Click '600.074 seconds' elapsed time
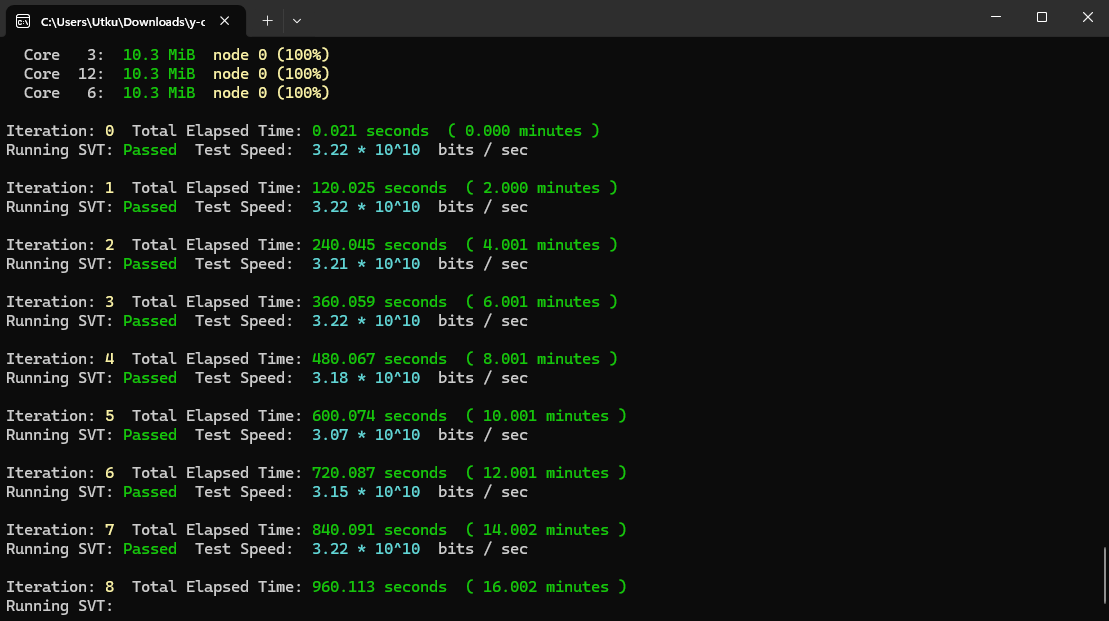The width and height of the screenshot is (1109, 621). point(379,416)
